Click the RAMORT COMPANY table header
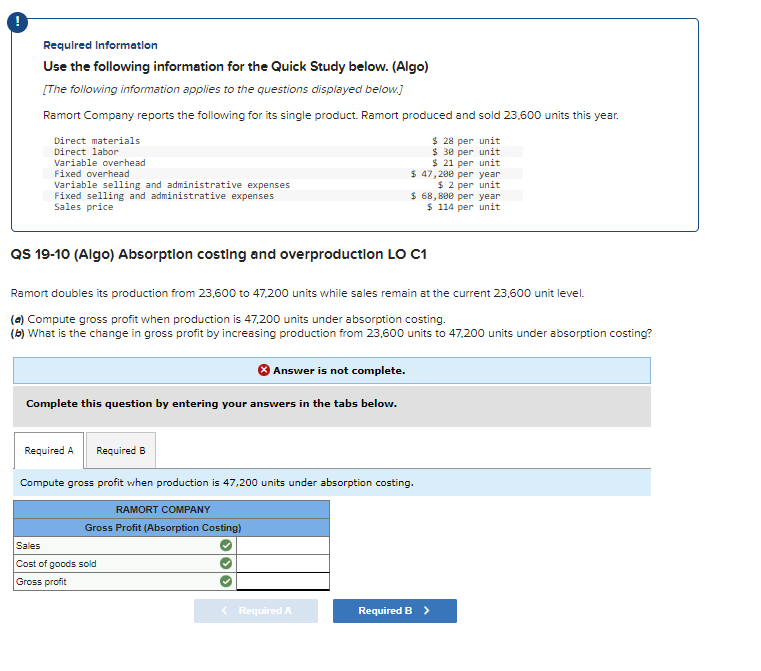This screenshot has height=671, width=761. (171, 509)
